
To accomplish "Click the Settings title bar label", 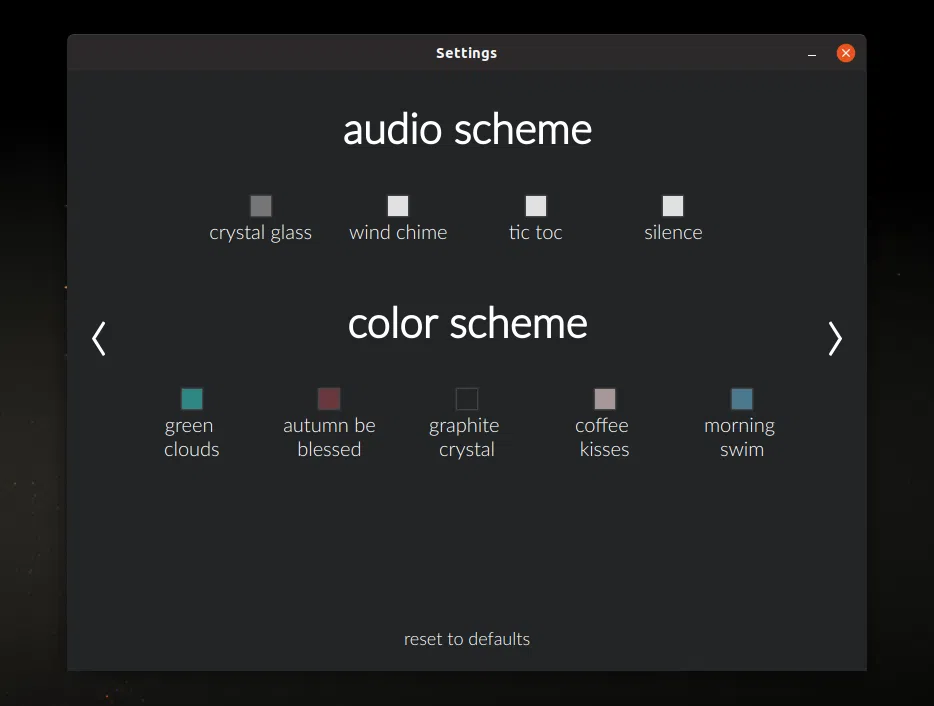I will [466, 53].
